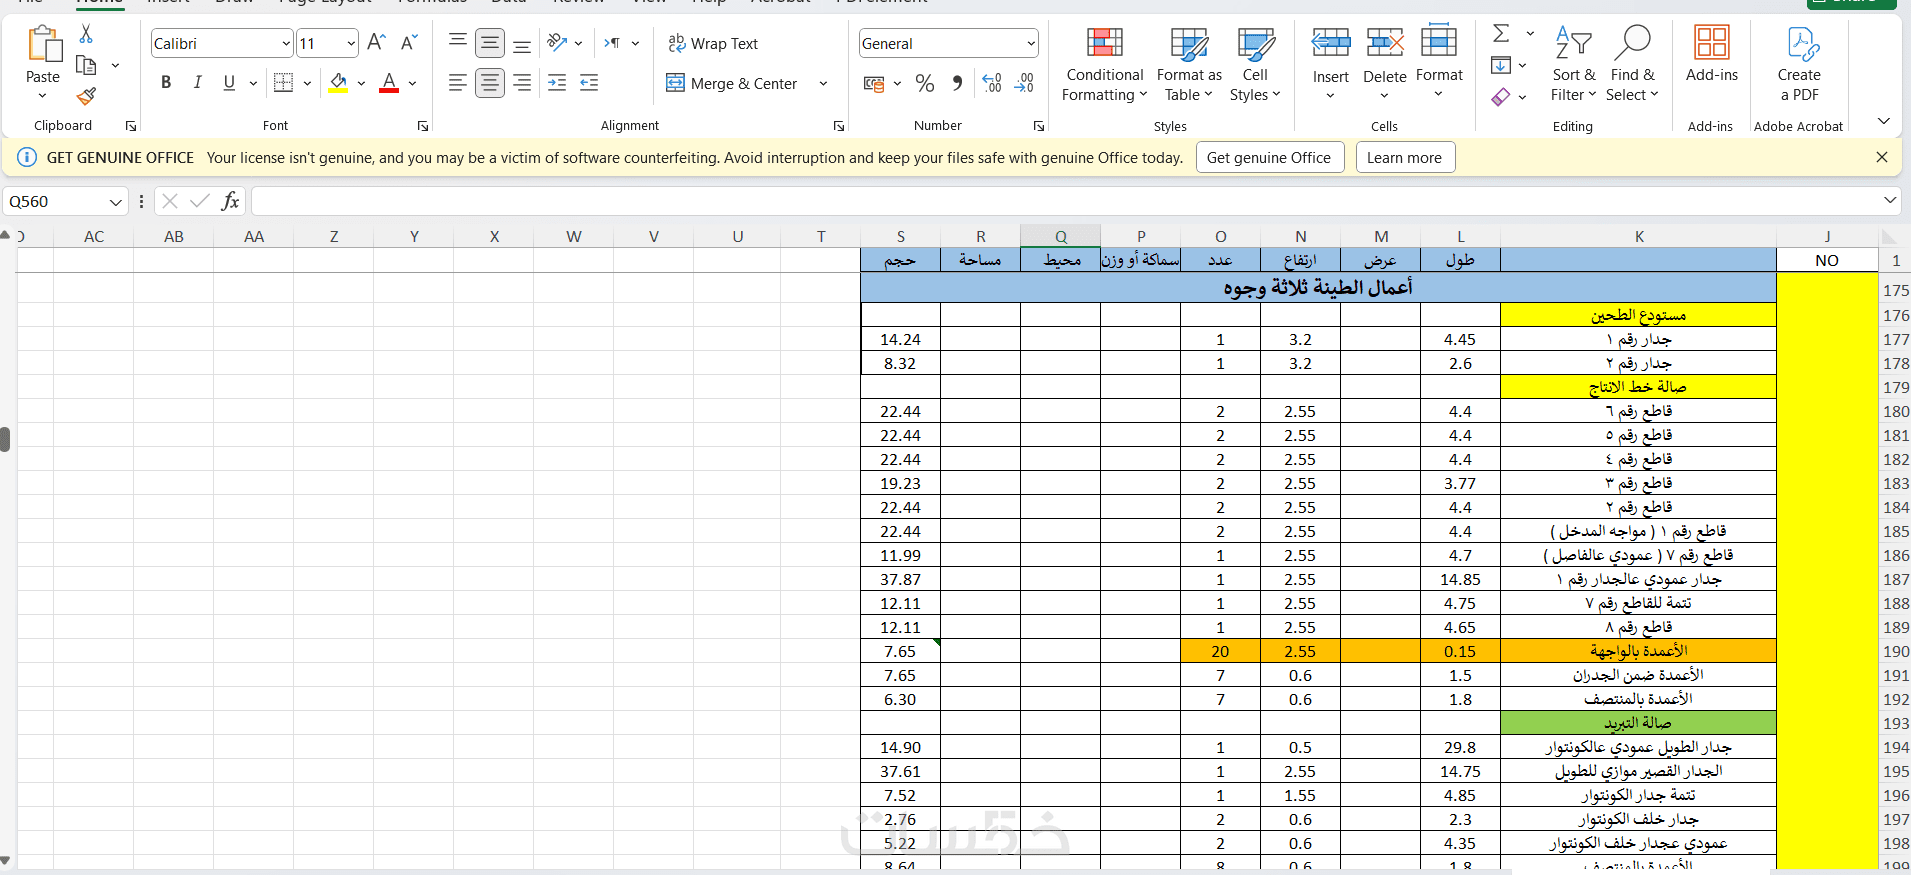1911x875 pixels.
Task: Collapse the ribbon with the chevron
Action: 1884,121
